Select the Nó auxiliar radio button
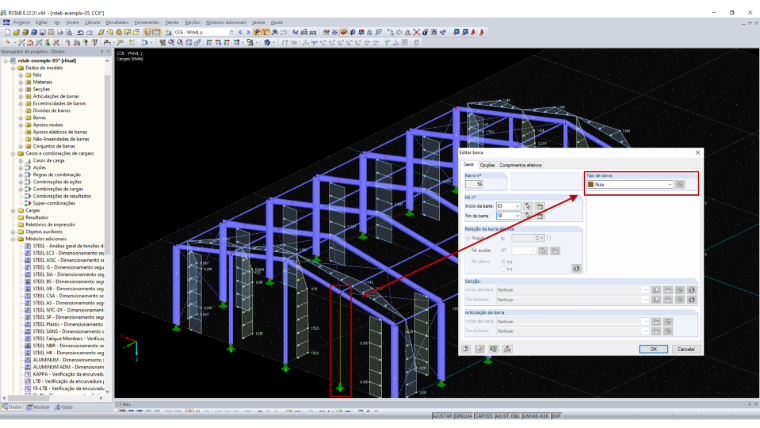 tap(468, 251)
